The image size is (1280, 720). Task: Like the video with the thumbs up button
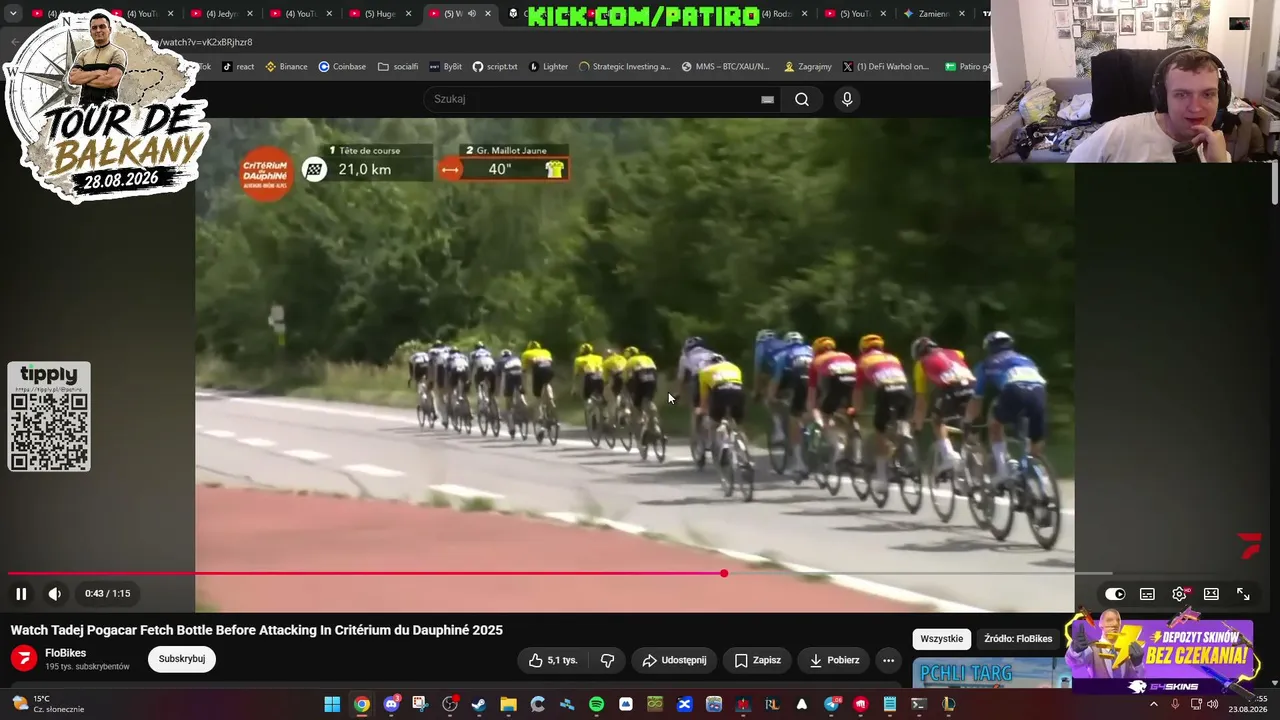[553, 660]
